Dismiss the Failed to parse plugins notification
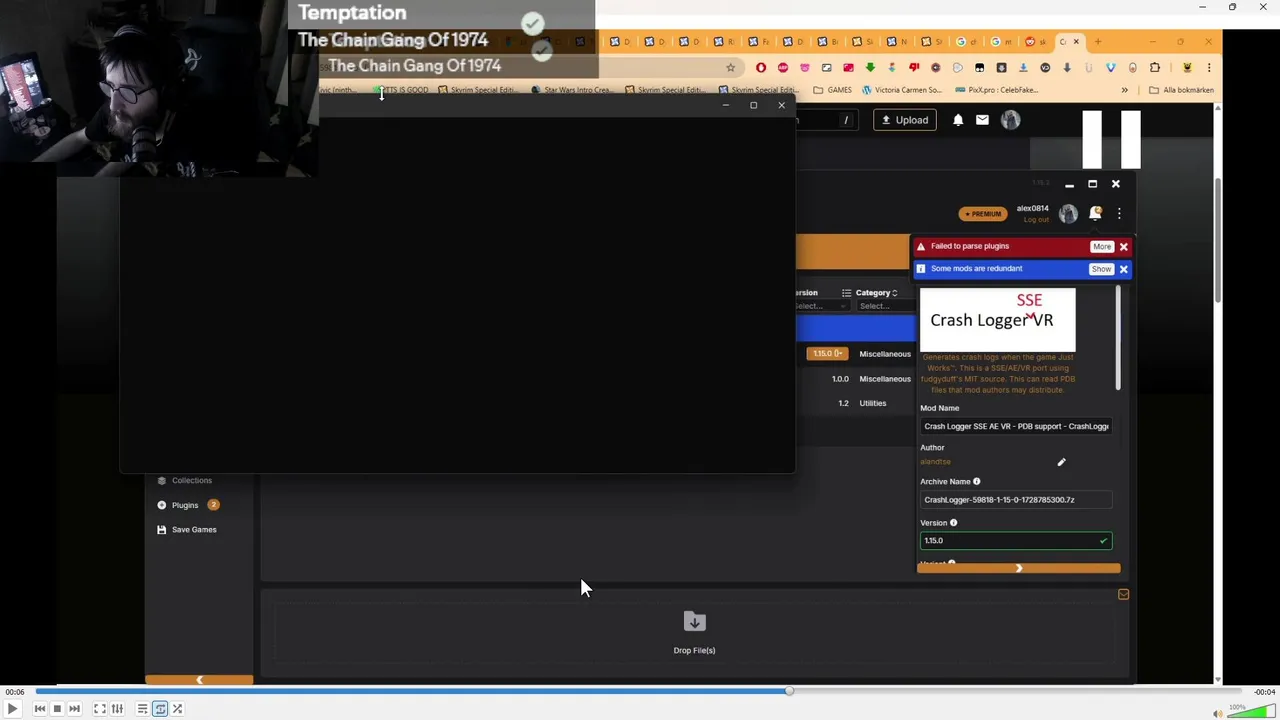 1123,246
